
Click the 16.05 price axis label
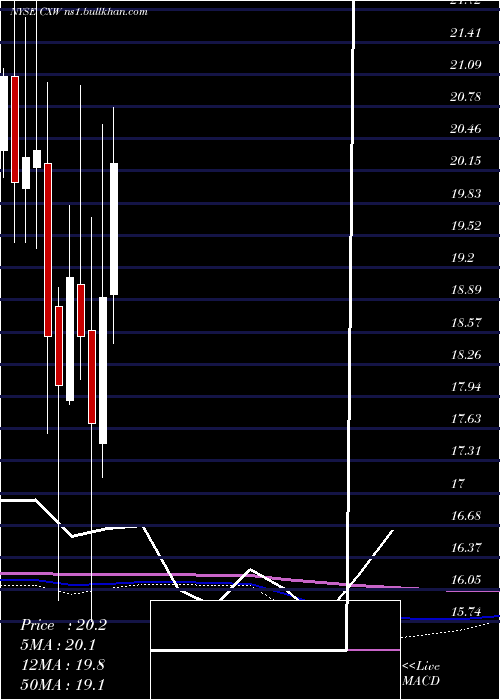coord(466,580)
